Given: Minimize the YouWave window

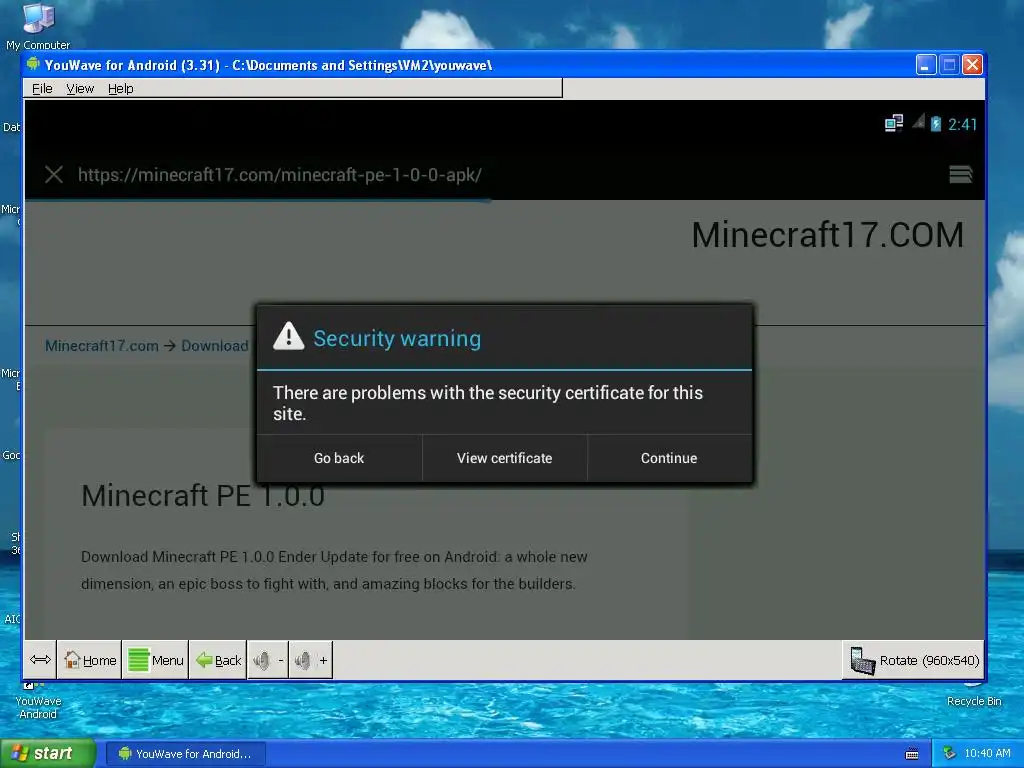Looking at the screenshot, I should (x=925, y=65).
